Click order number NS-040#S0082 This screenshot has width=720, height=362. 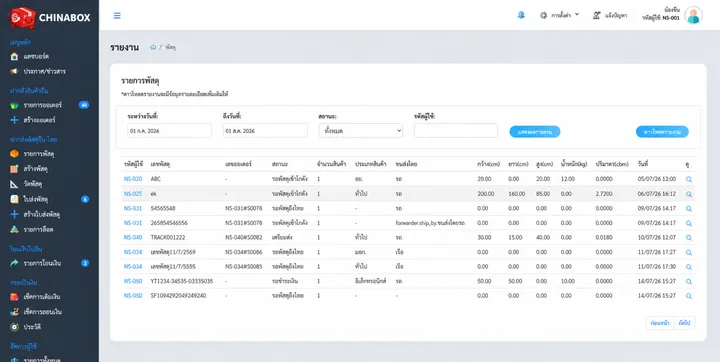coord(244,238)
